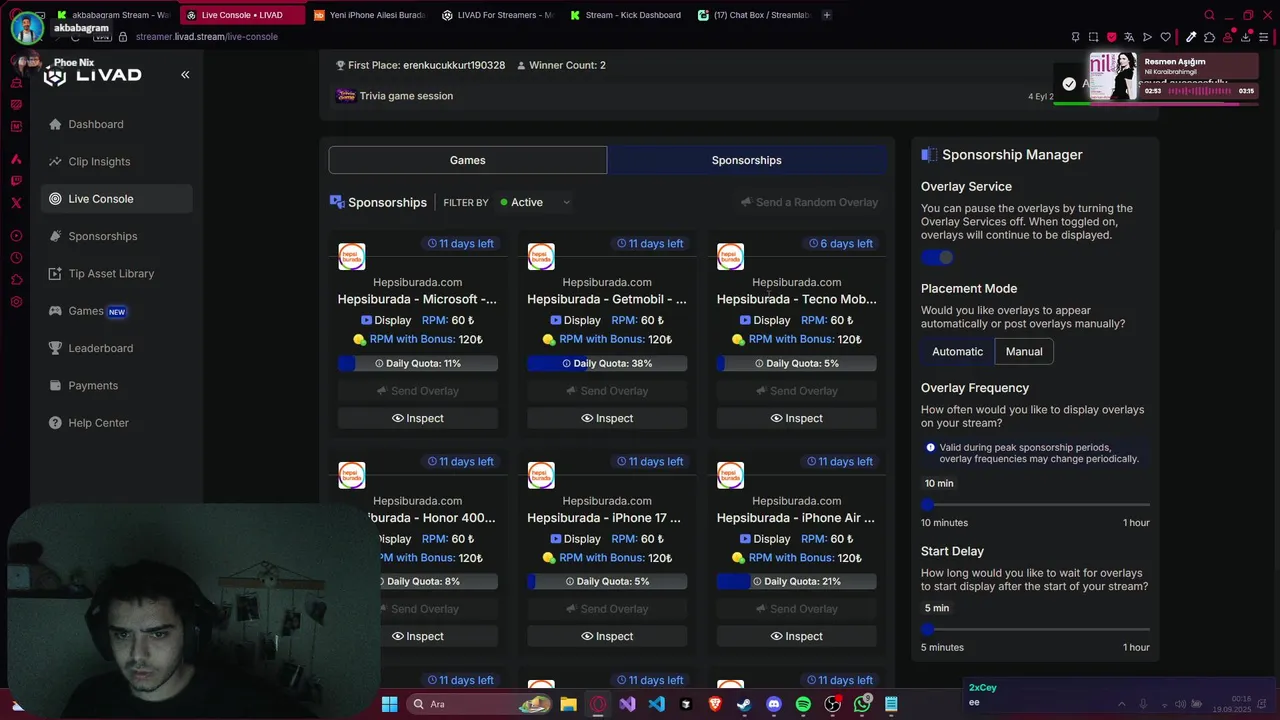Open Clip Insights from the sidebar
The image size is (1280, 720).
pos(117,161)
